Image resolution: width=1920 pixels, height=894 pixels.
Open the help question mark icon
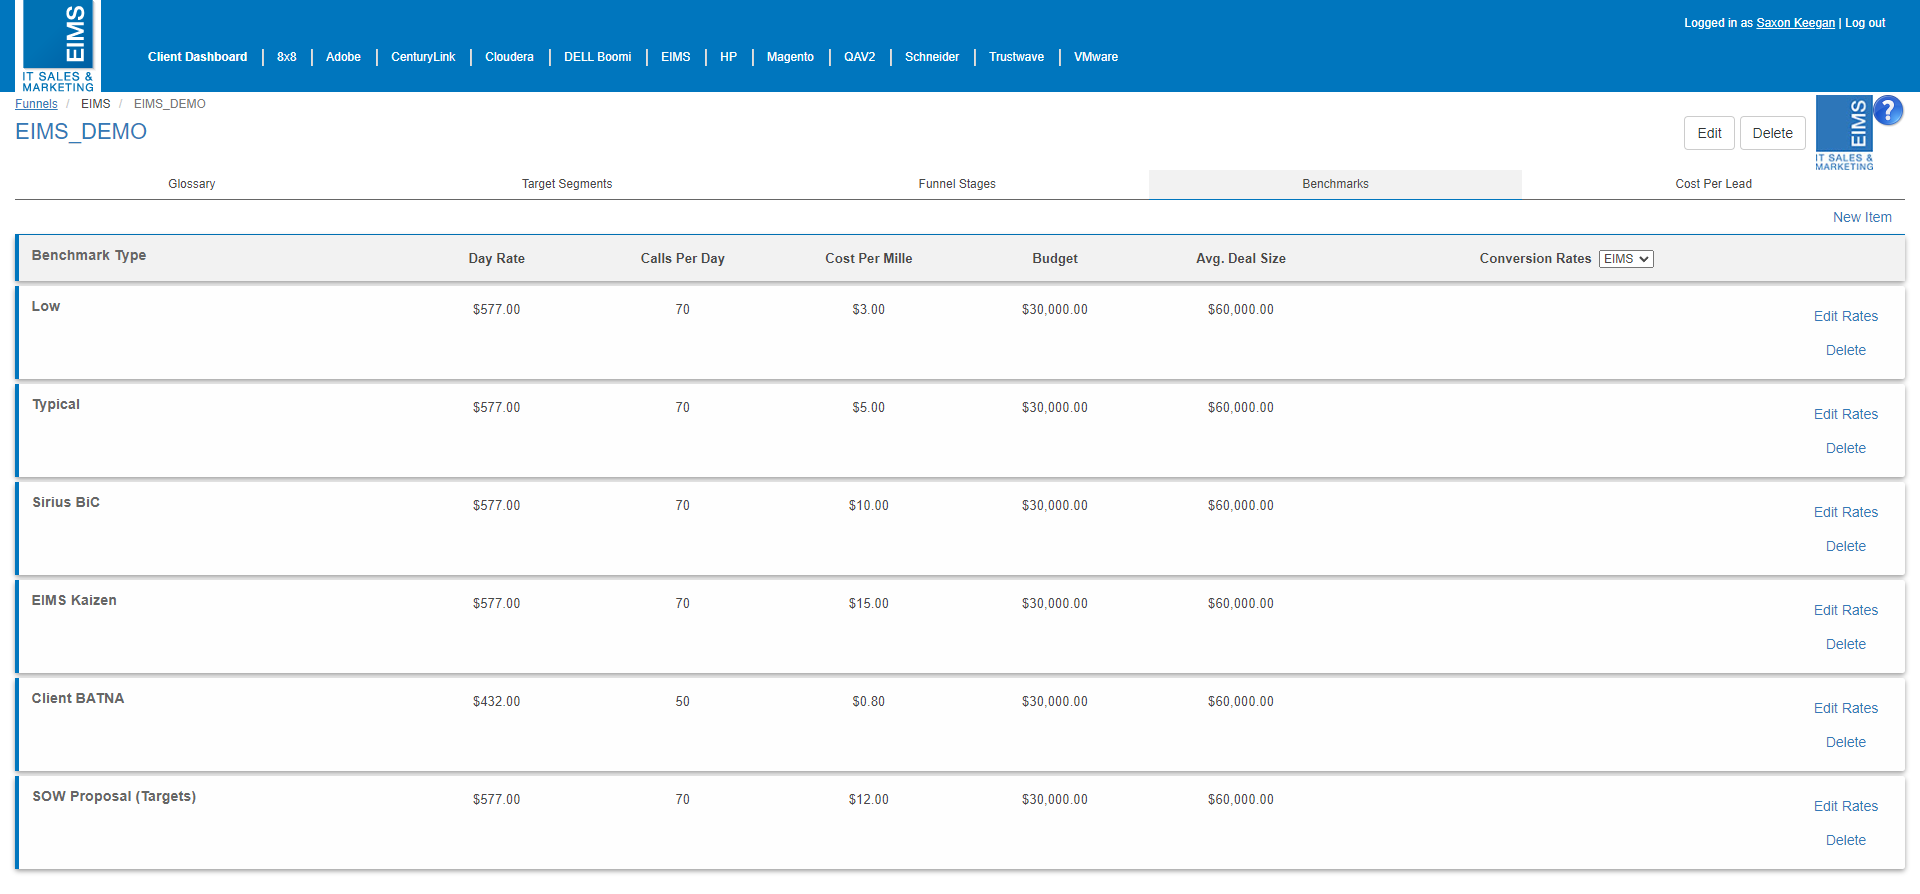1888,110
